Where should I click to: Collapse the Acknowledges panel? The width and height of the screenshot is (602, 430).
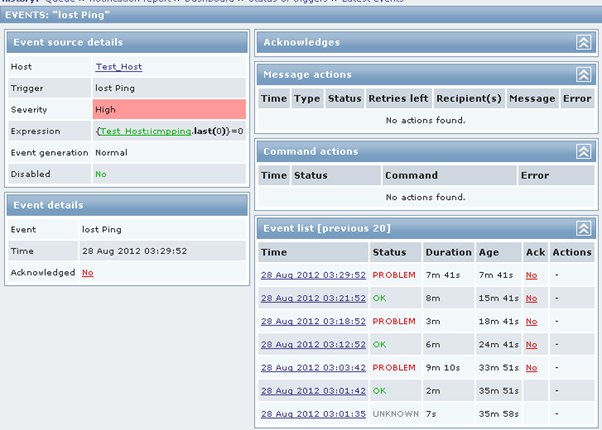click(x=583, y=42)
